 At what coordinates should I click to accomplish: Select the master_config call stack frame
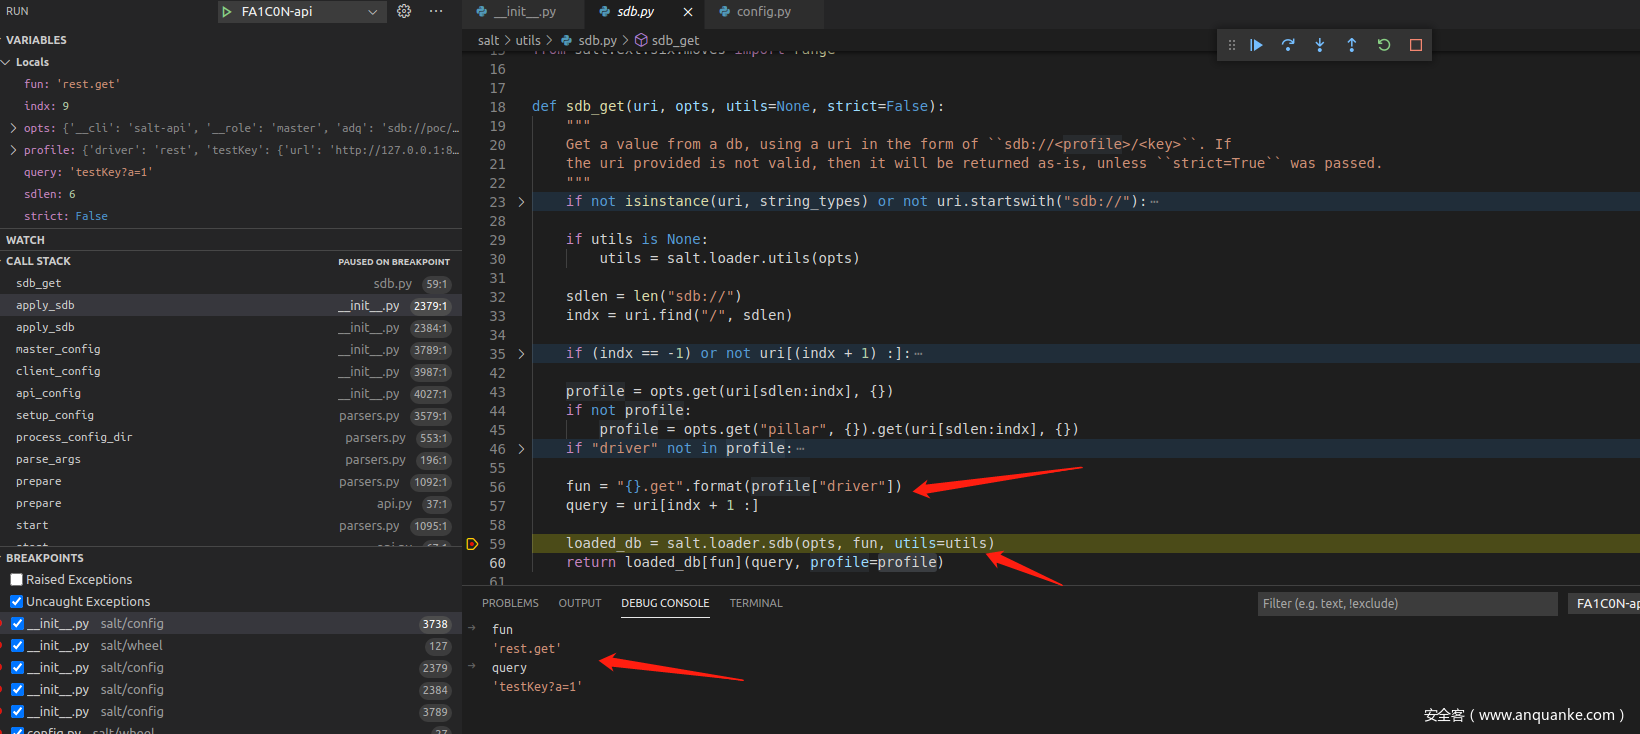[58, 350]
